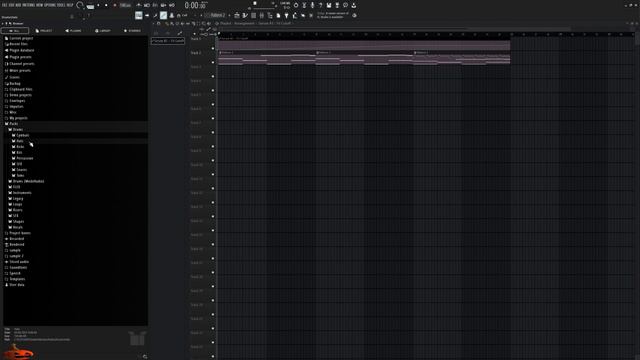This screenshot has width=640, height=360.
Task: Select the Sample #3 item in picker panel
Action: click(168, 41)
